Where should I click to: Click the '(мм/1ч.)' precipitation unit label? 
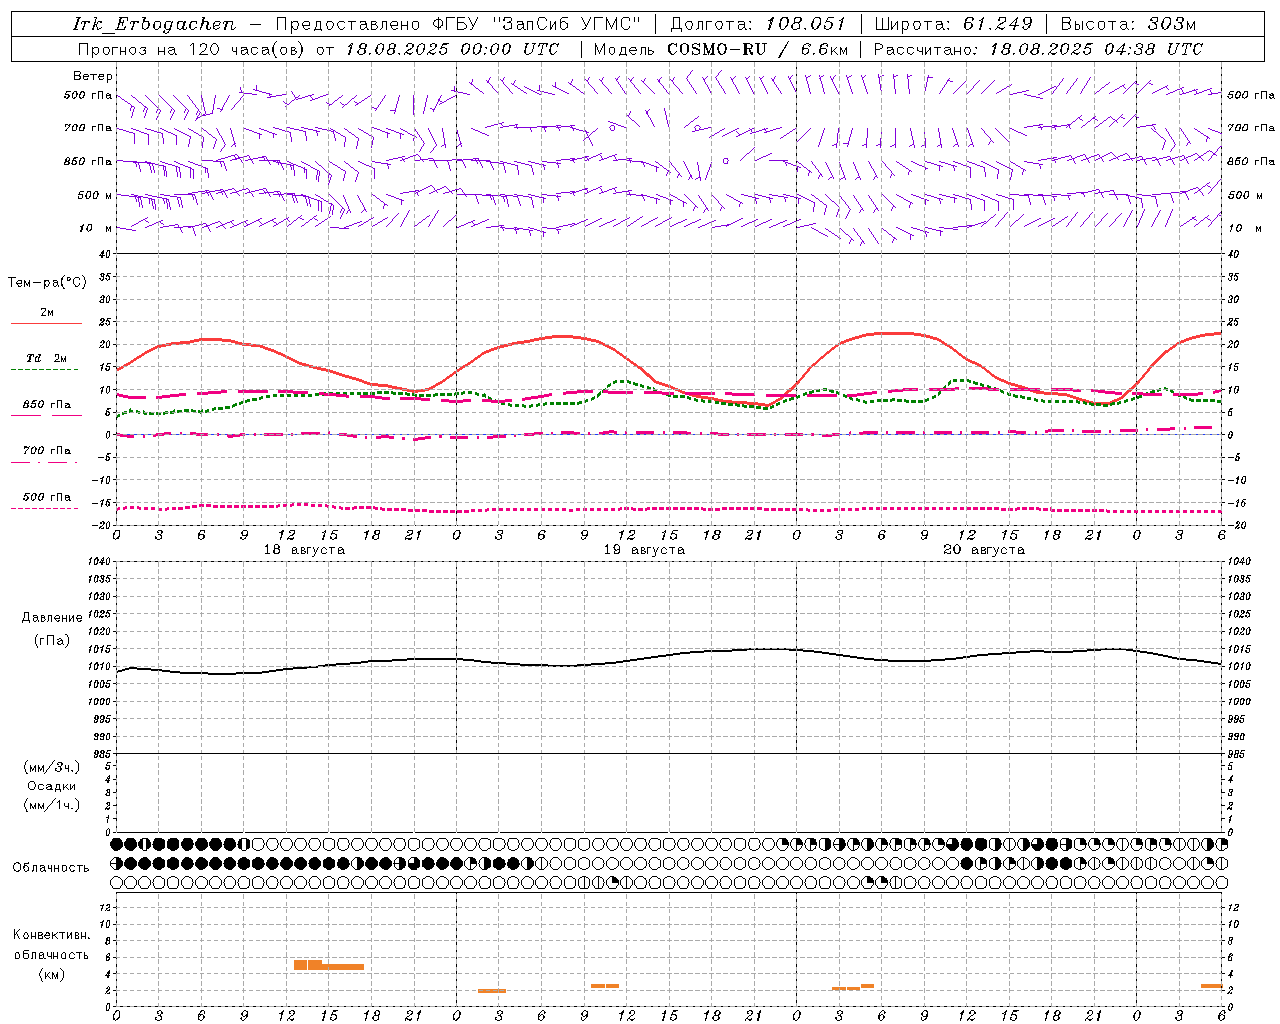[x=52, y=805]
